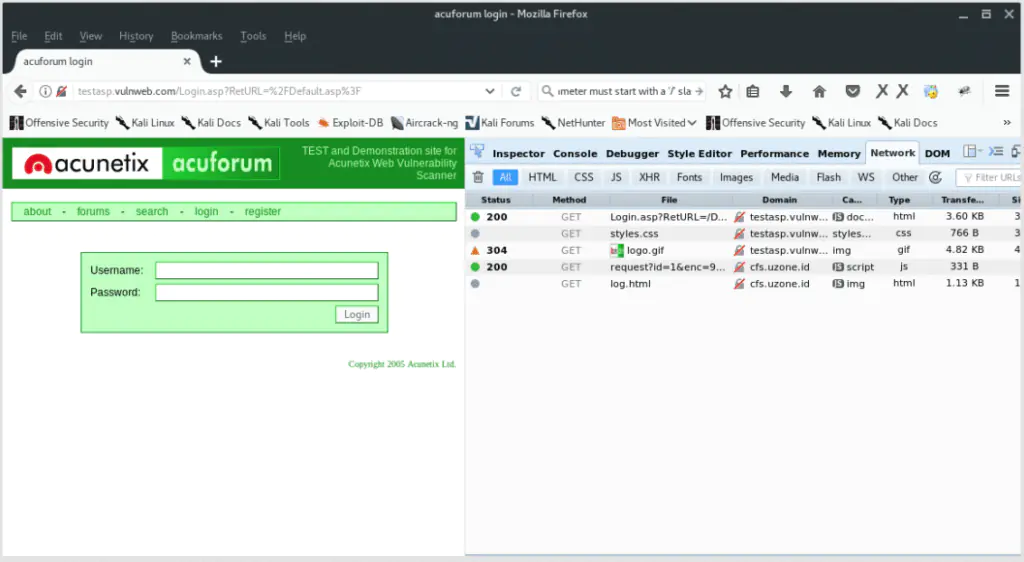Clear network requests with the trash icon
Image resolution: width=1024 pixels, height=562 pixels.
pos(478,177)
